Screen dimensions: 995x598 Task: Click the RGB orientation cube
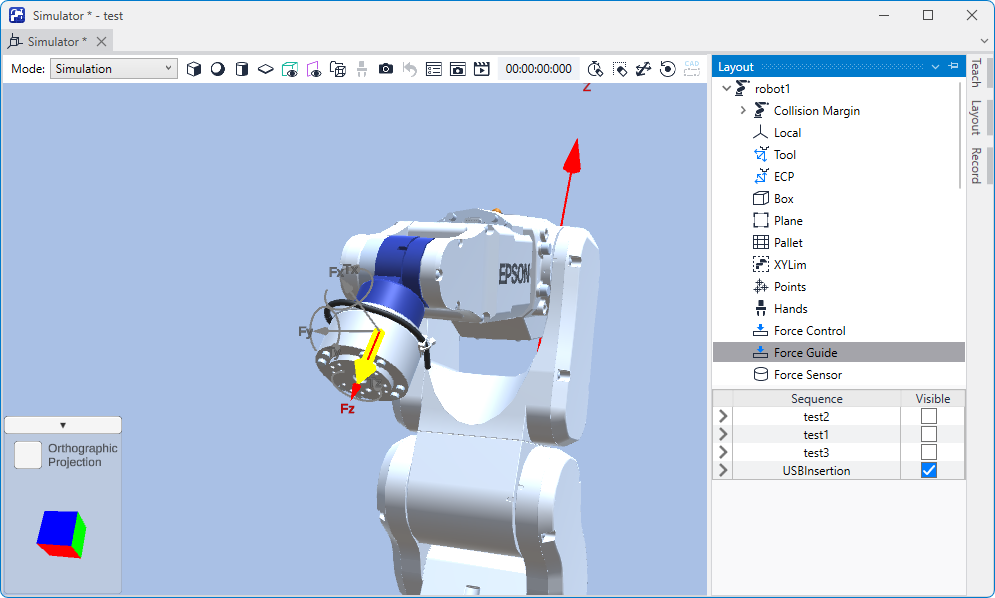[x=61, y=535]
